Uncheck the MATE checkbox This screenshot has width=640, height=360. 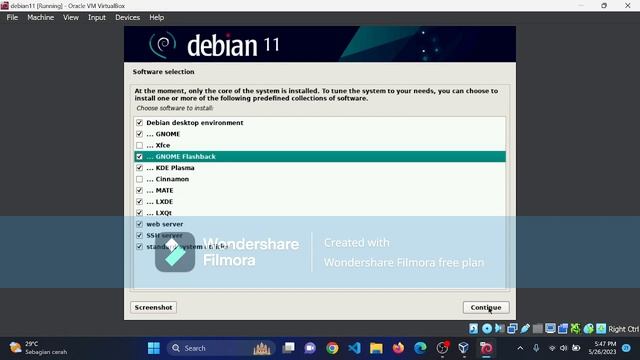[x=139, y=190]
